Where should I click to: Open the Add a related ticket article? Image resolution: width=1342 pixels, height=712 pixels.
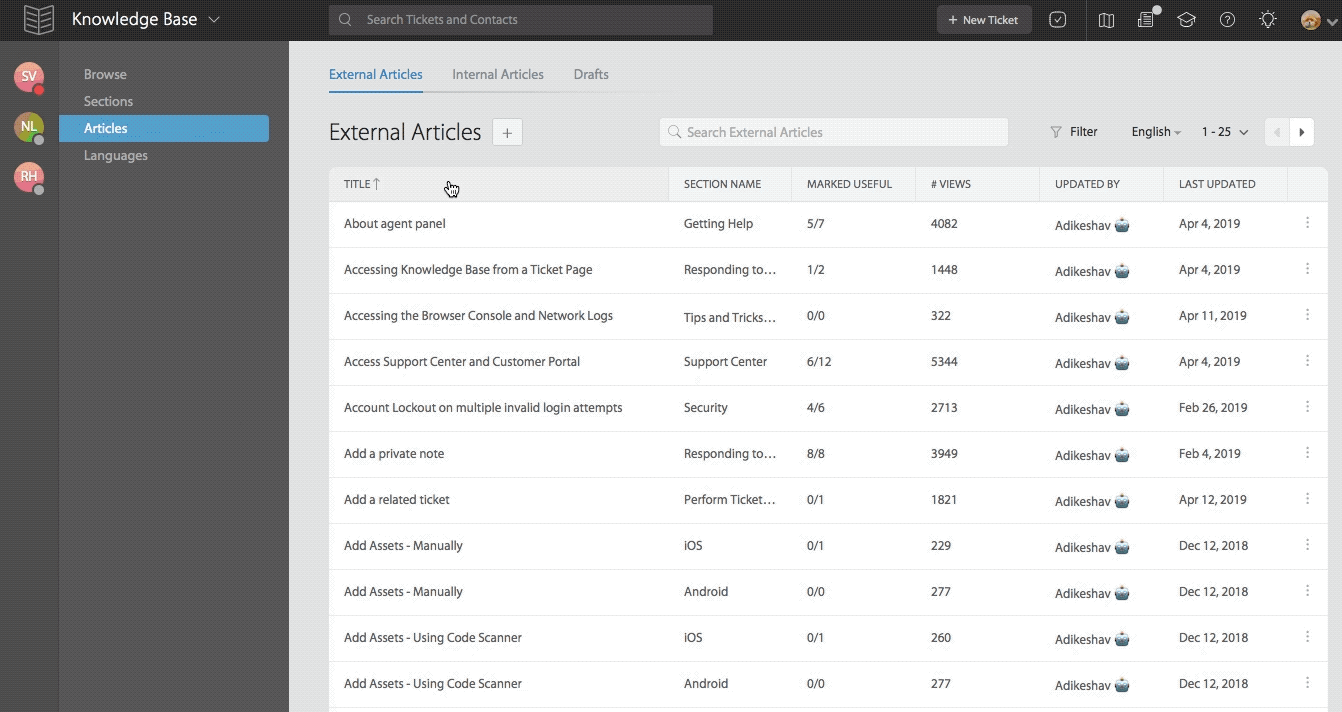(397, 500)
